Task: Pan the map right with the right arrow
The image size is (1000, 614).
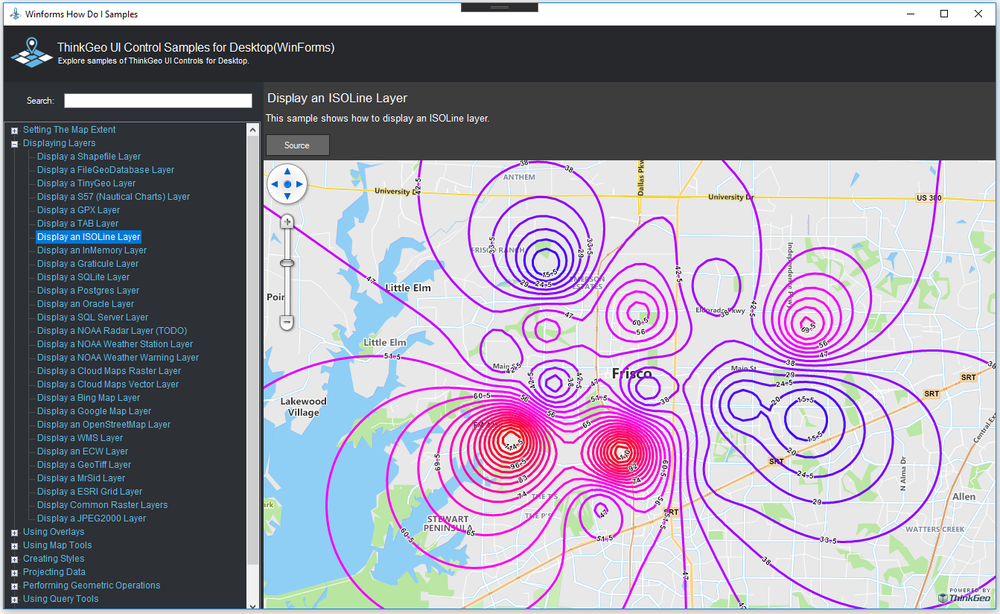Action: pyautogui.click(x=299, y=184)
